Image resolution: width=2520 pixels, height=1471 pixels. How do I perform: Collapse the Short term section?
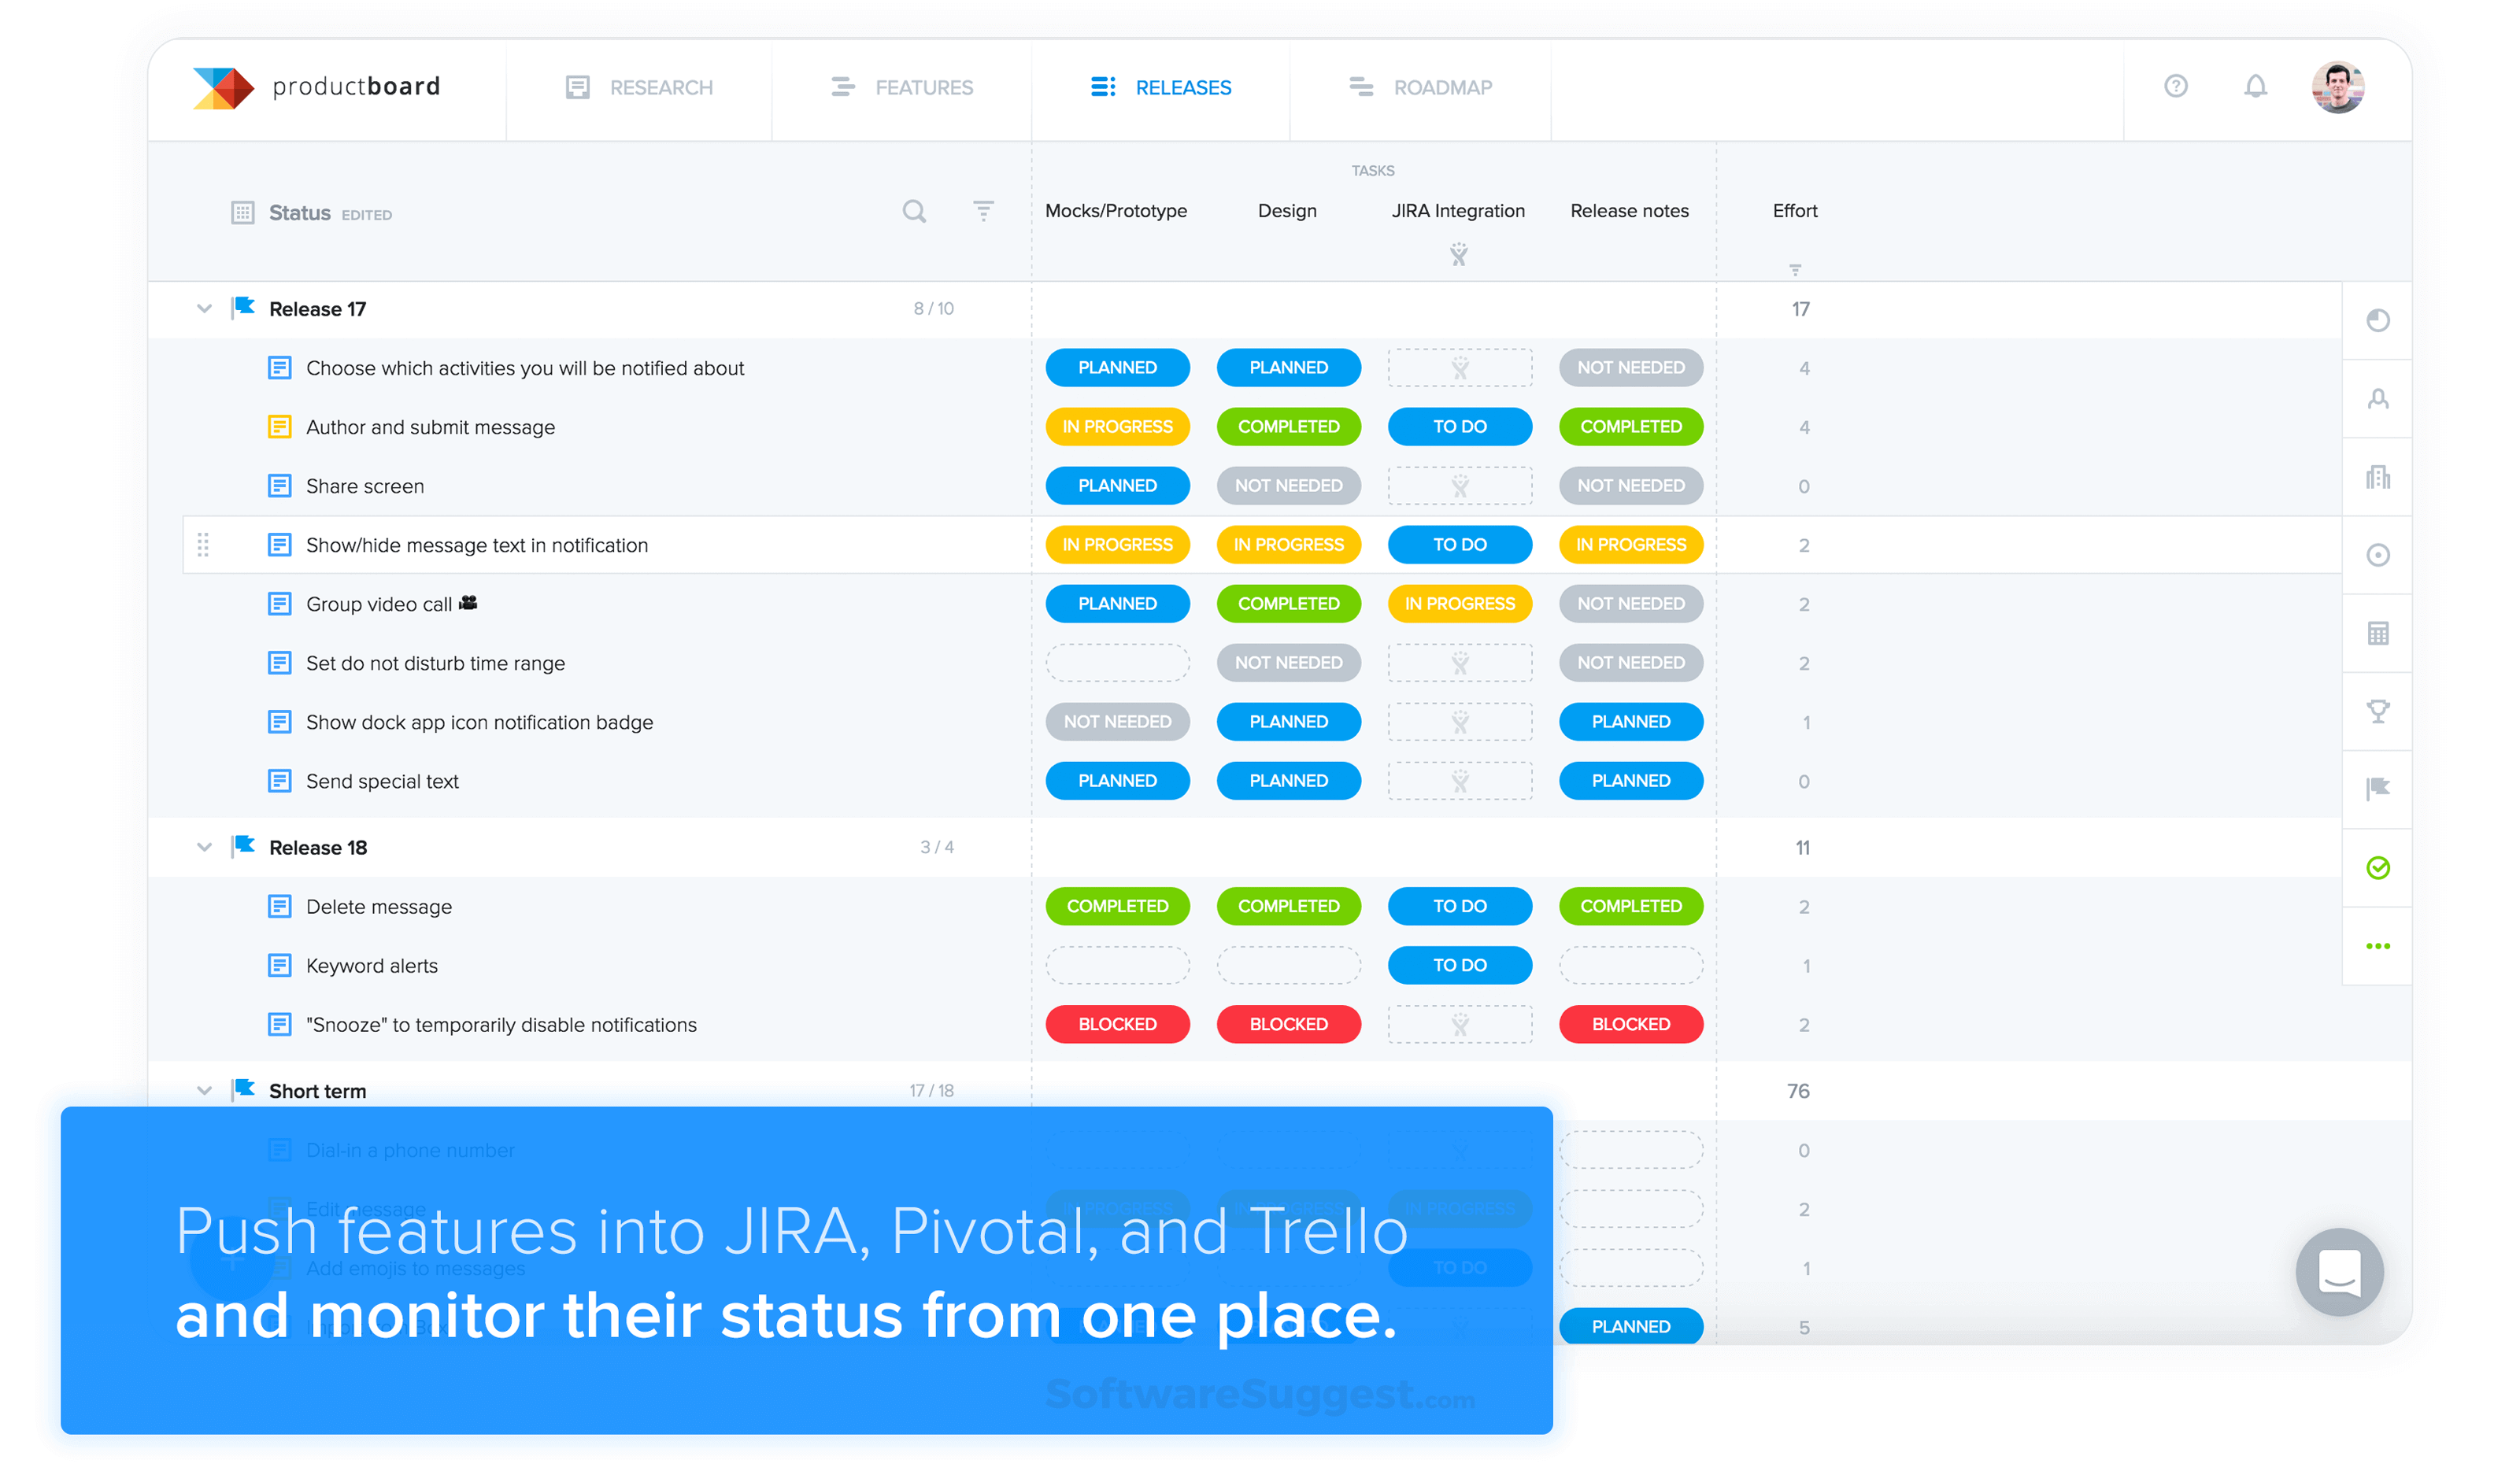[204, 1090]
